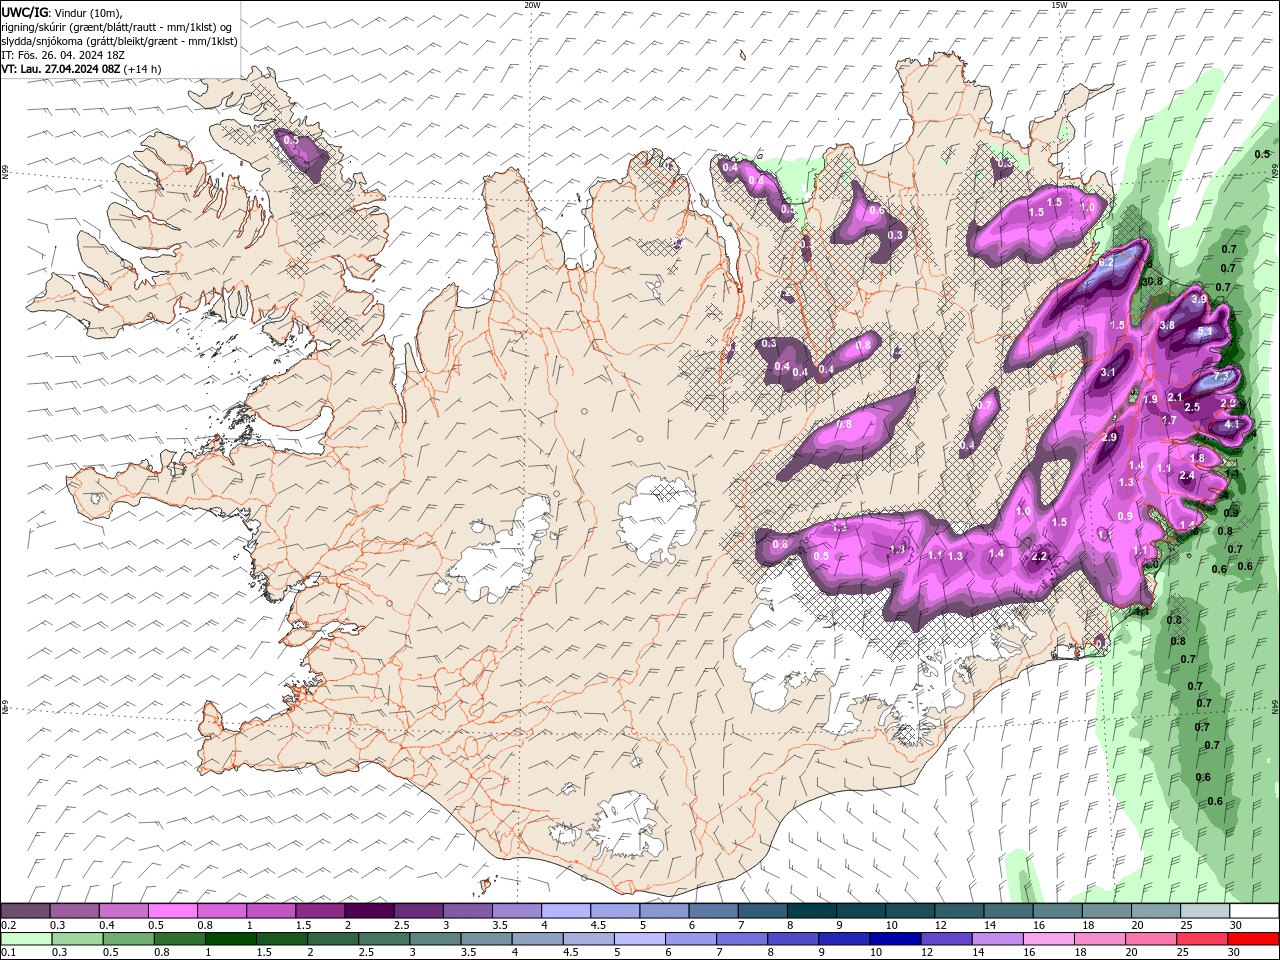Click the white Mýrdalsjökull glacier on the south coast
Viewport: 1280px width, 960px height.
click(x=627, y=825)
